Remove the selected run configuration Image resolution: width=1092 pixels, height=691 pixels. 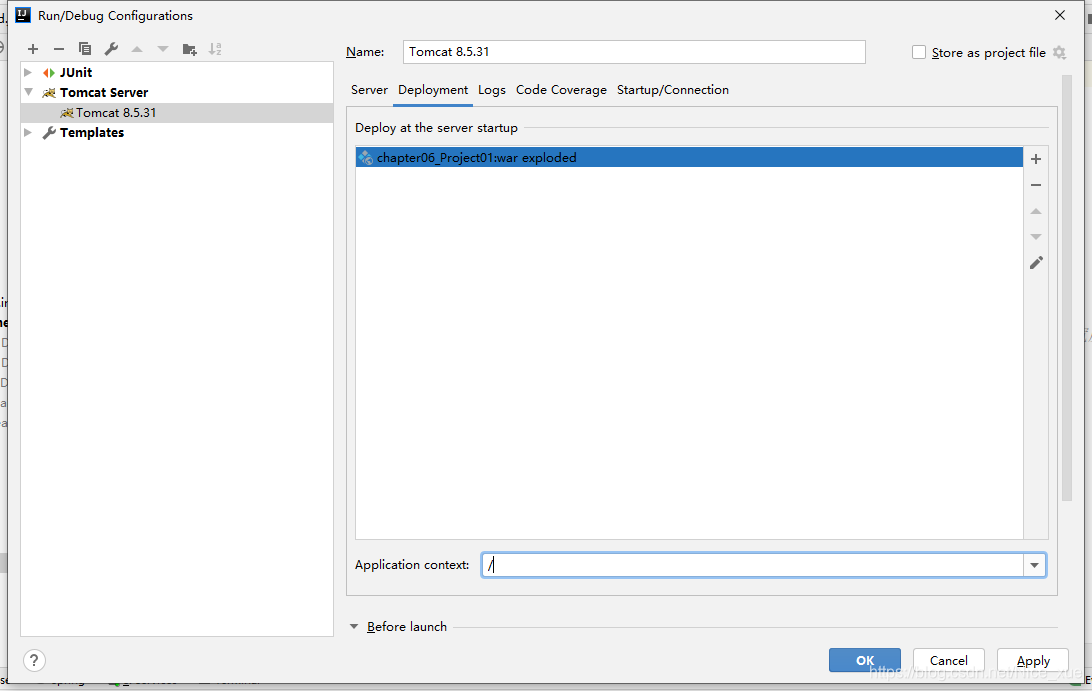coord(58,49)
